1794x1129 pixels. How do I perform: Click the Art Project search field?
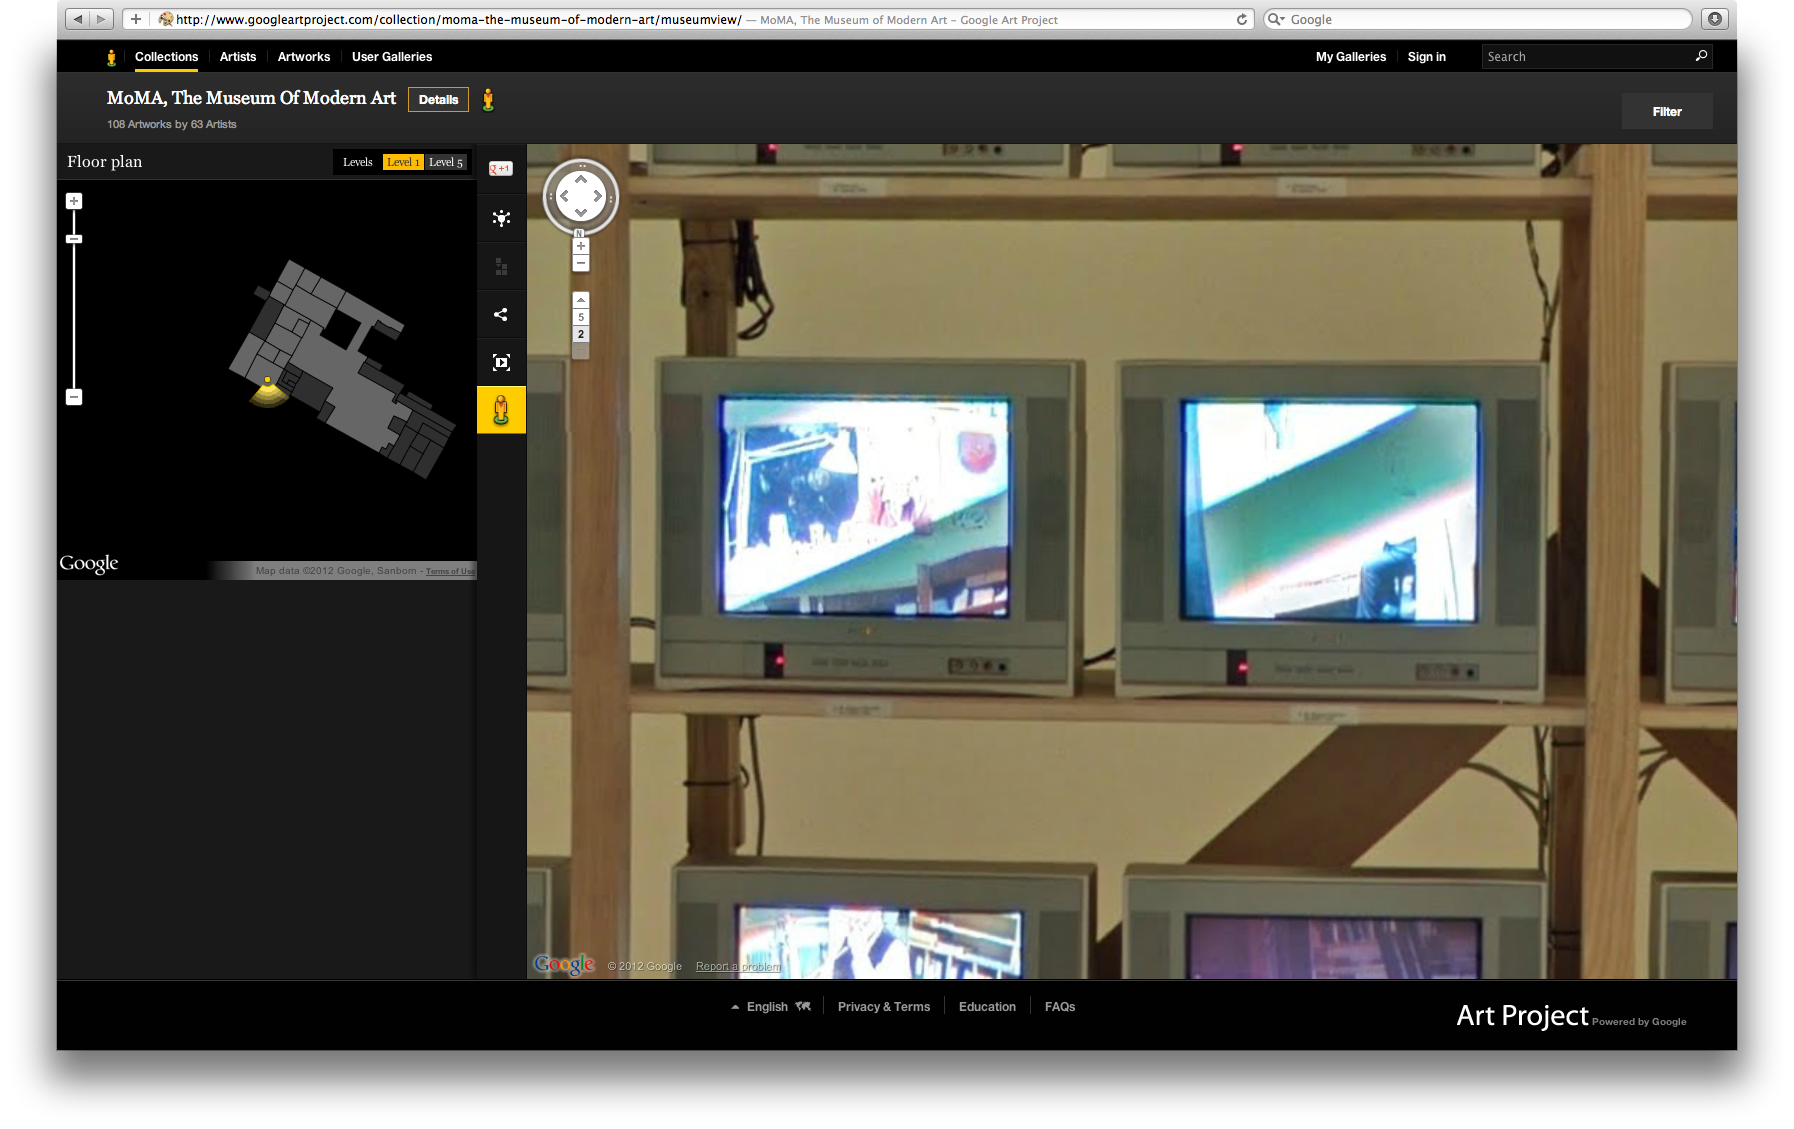[x=1586, y=57]
